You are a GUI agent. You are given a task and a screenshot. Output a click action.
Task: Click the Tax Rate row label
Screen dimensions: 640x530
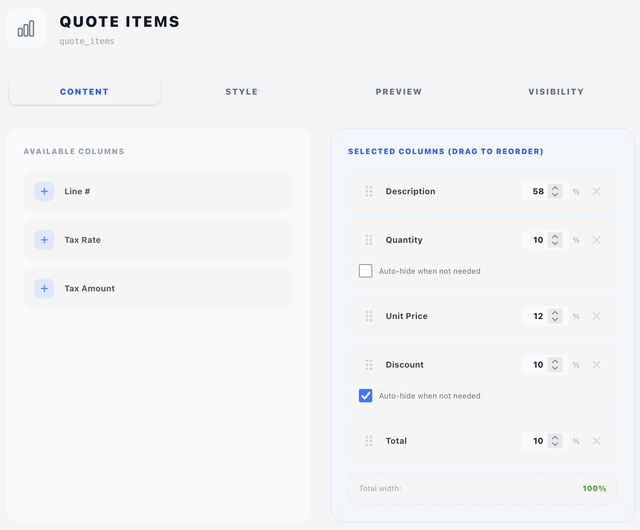click(x=82, y=240)
